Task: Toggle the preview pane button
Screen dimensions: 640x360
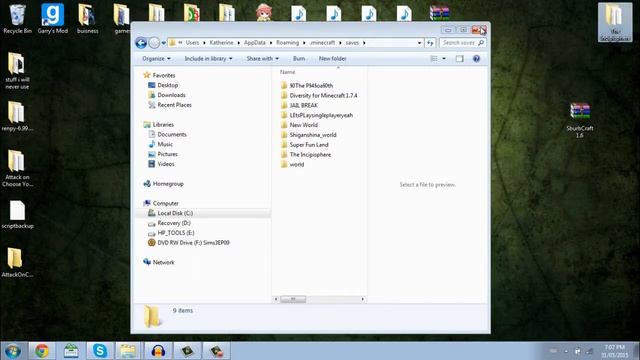Action: click(x=460, y=59)
